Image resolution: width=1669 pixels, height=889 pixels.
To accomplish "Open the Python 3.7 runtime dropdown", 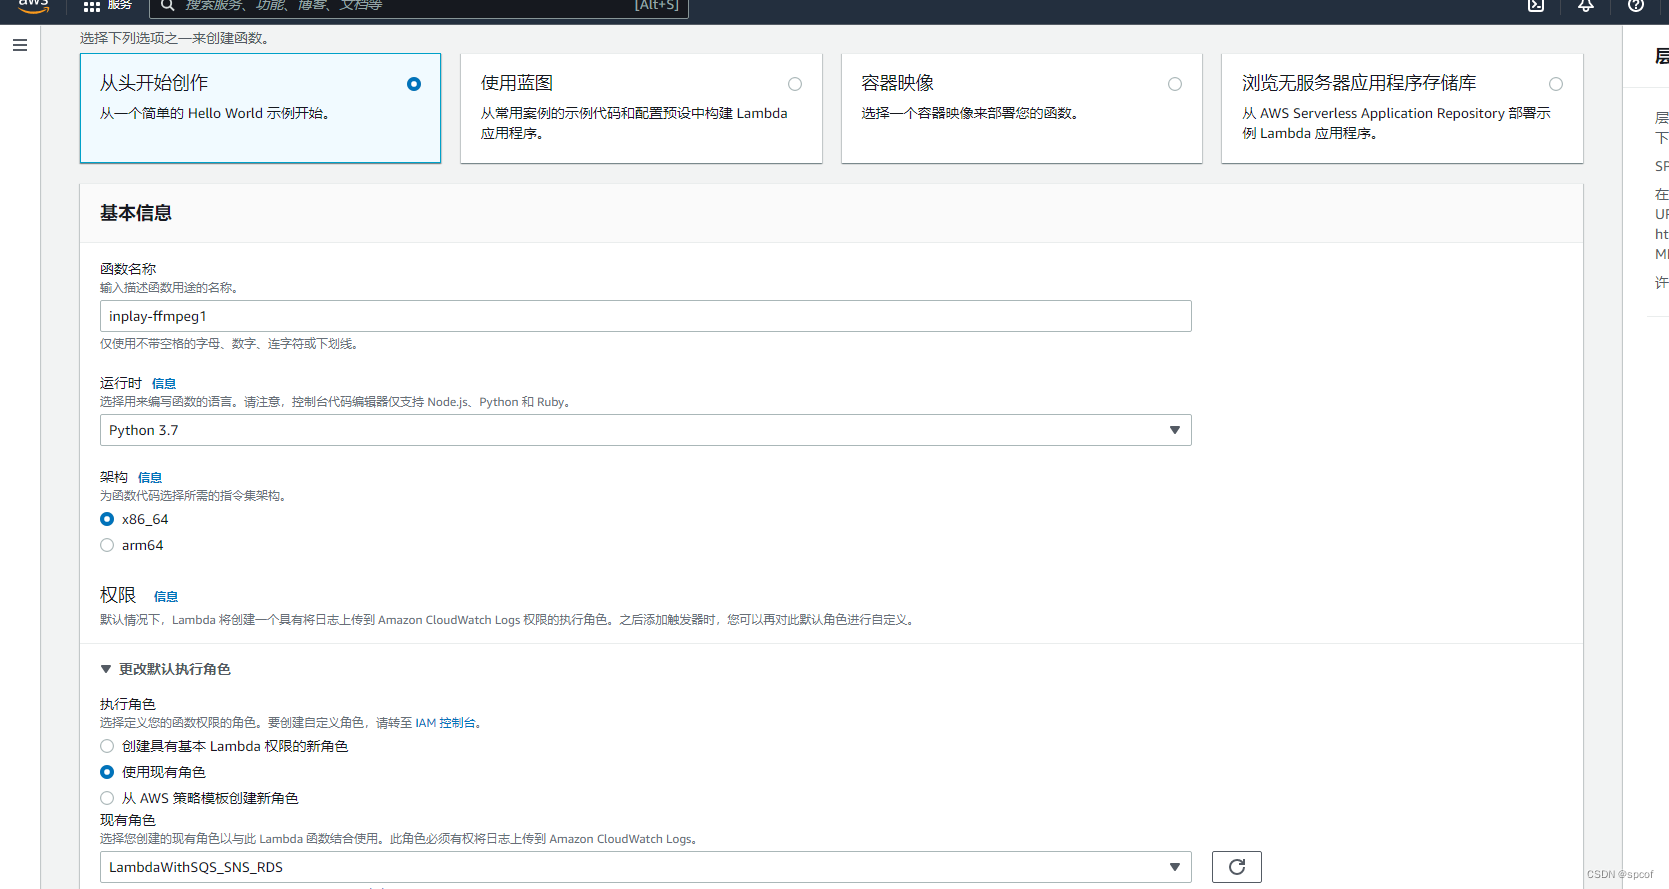I will [646, 430].
